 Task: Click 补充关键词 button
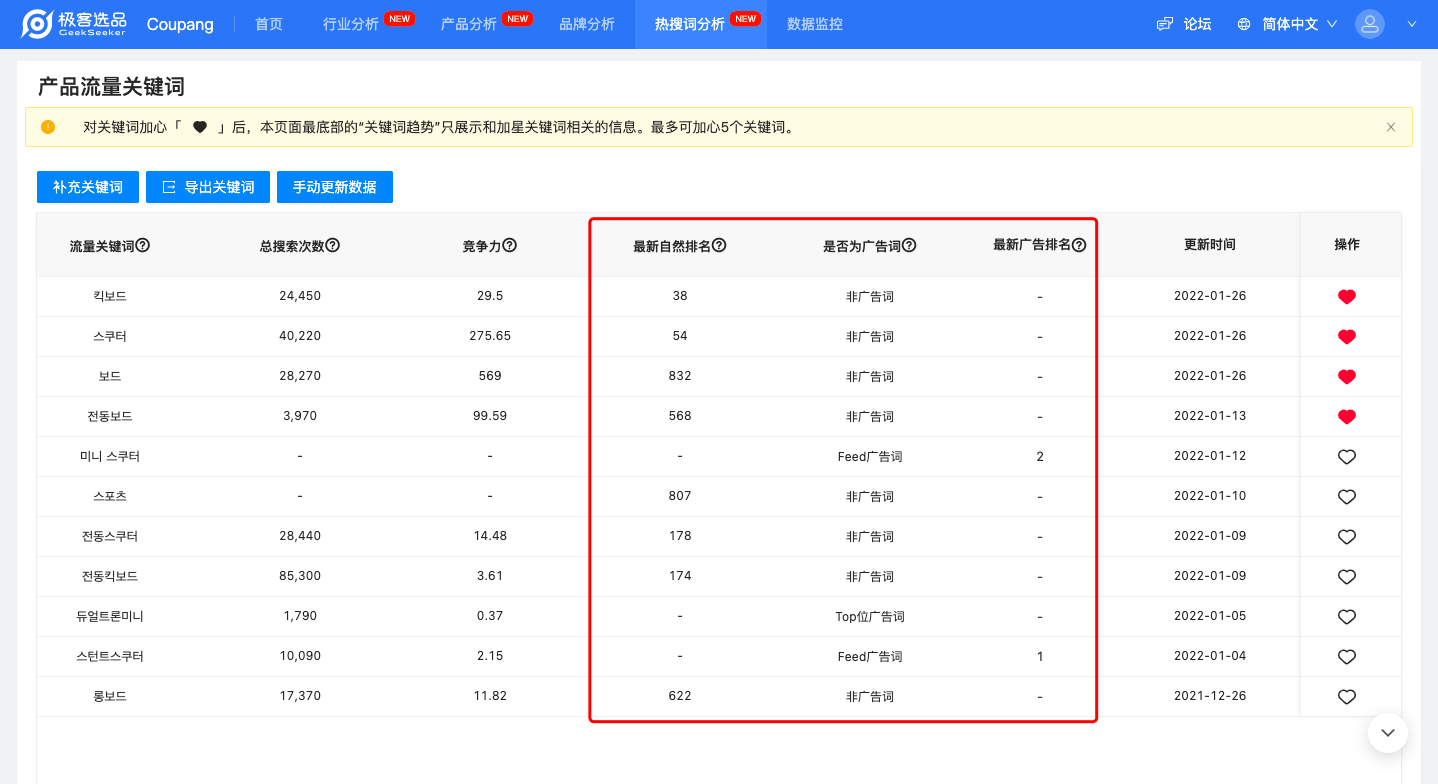[88, 187]
